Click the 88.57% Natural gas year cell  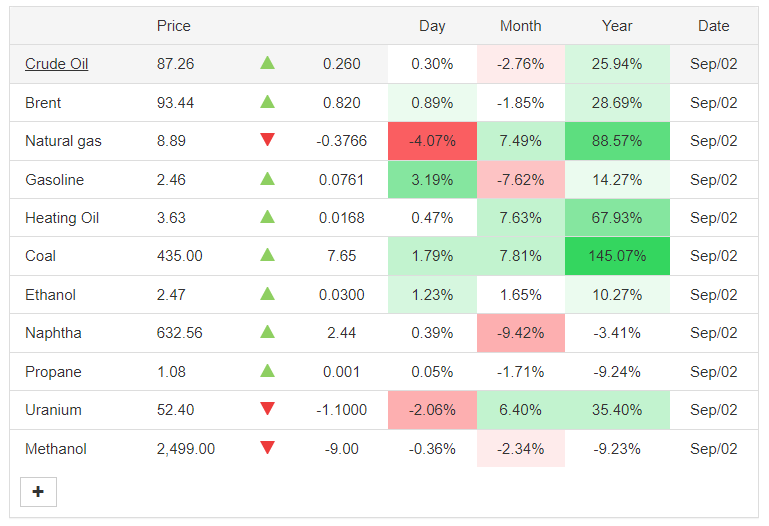617,141
